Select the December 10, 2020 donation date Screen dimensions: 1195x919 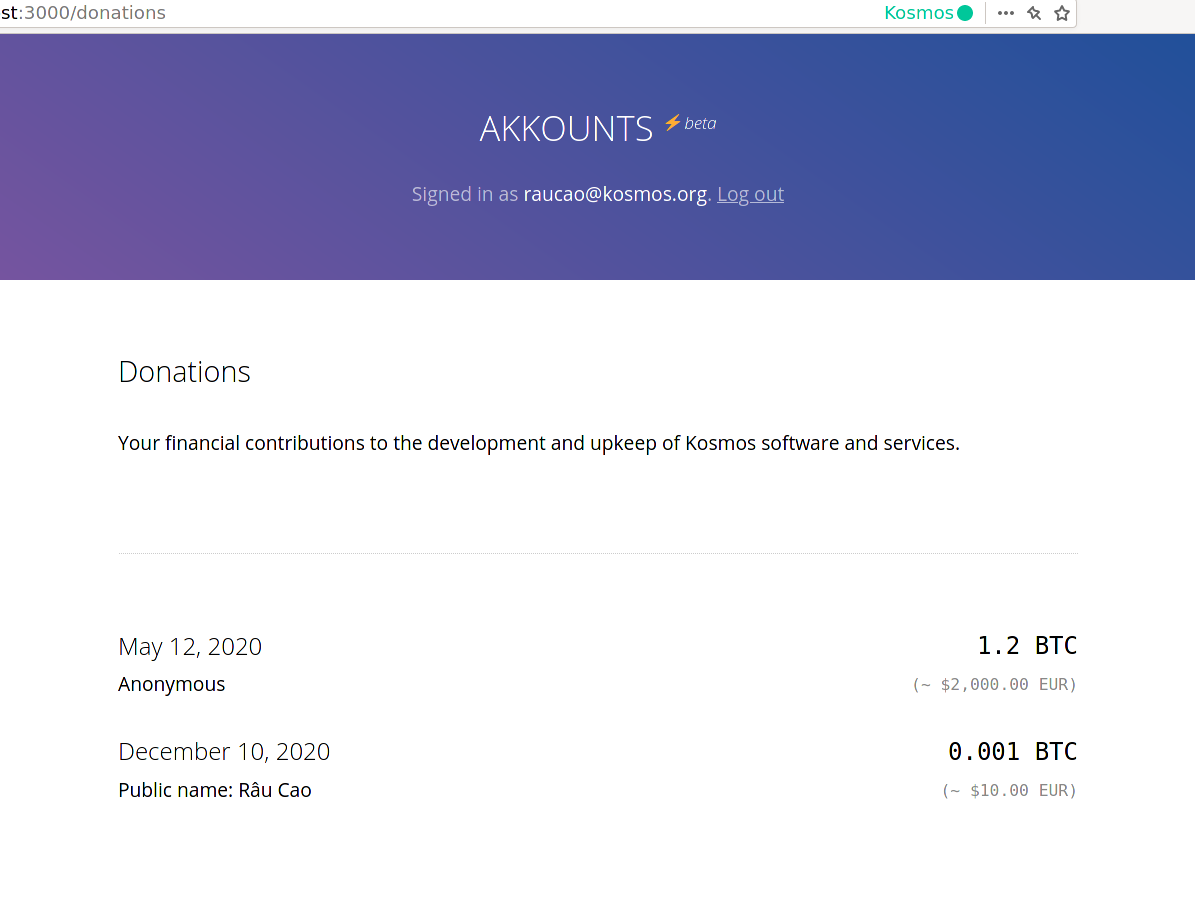click(x=224, y=752)
